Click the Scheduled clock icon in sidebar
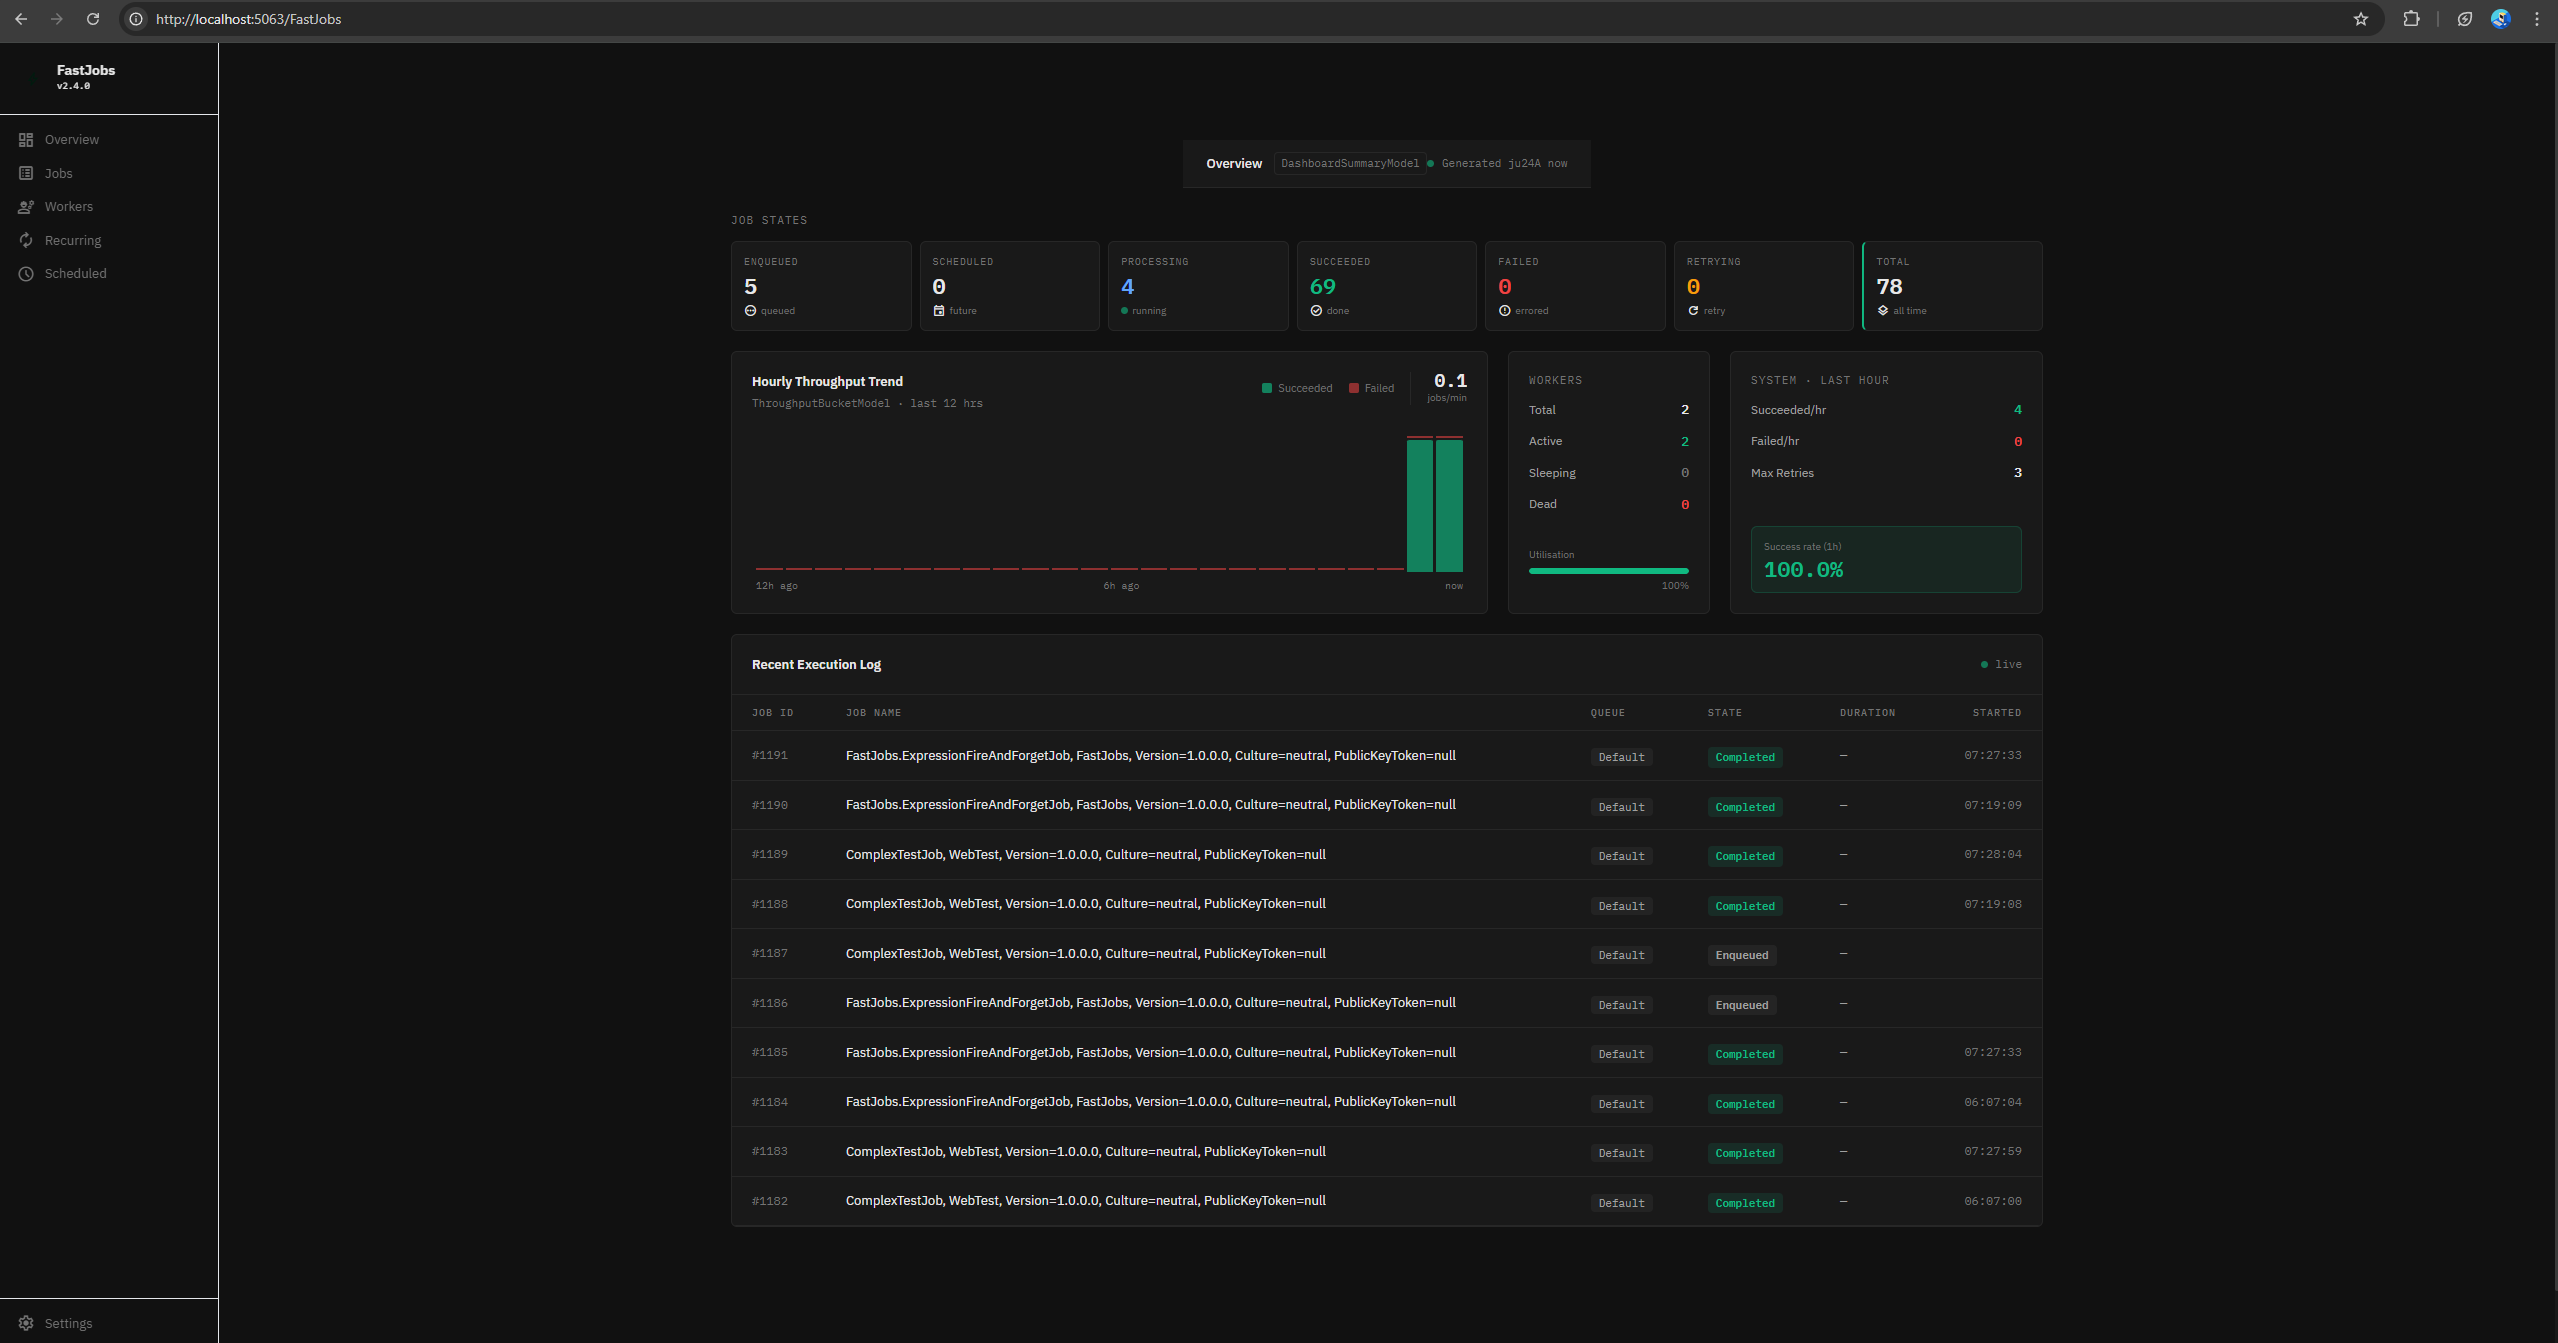 click(x=26, y=273)
